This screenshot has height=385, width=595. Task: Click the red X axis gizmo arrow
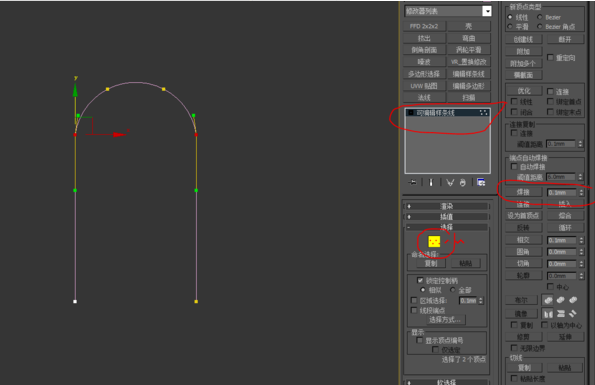coord(119,135)
